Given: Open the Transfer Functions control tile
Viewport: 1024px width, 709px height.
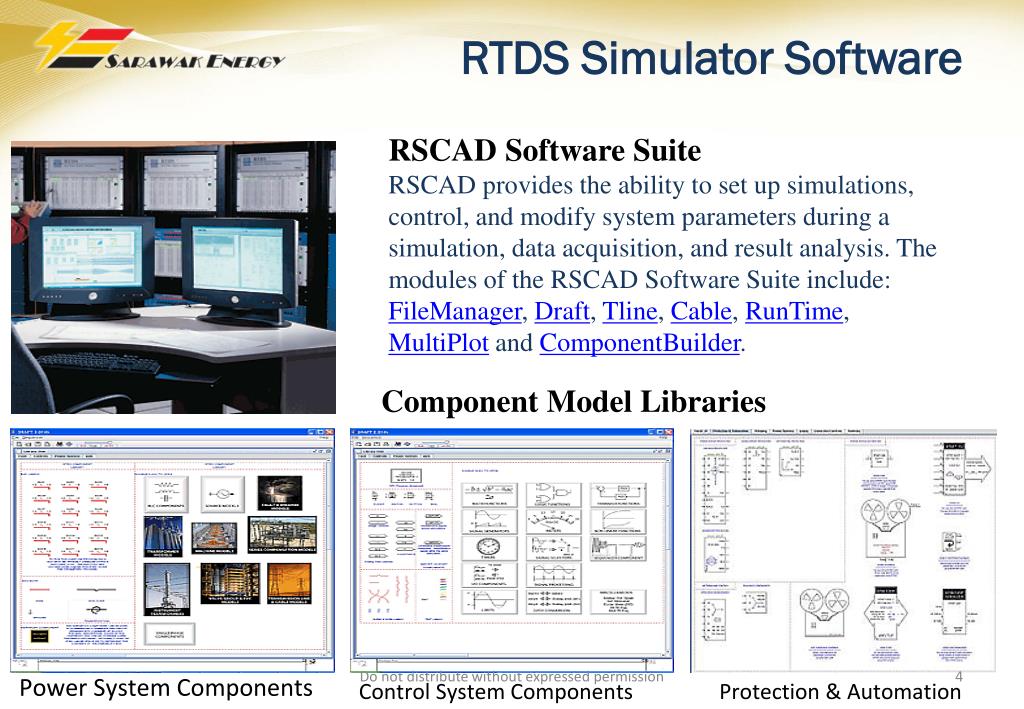Looking at the screenshot, I should point(617,495).
